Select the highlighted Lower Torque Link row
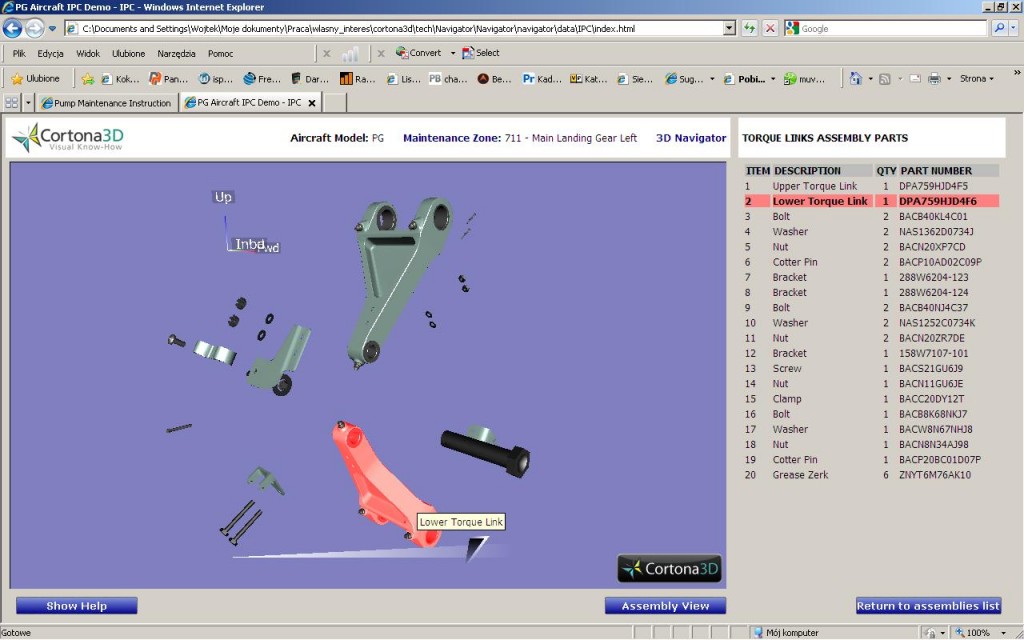The image size is (1024, 640). click(872, 201)
